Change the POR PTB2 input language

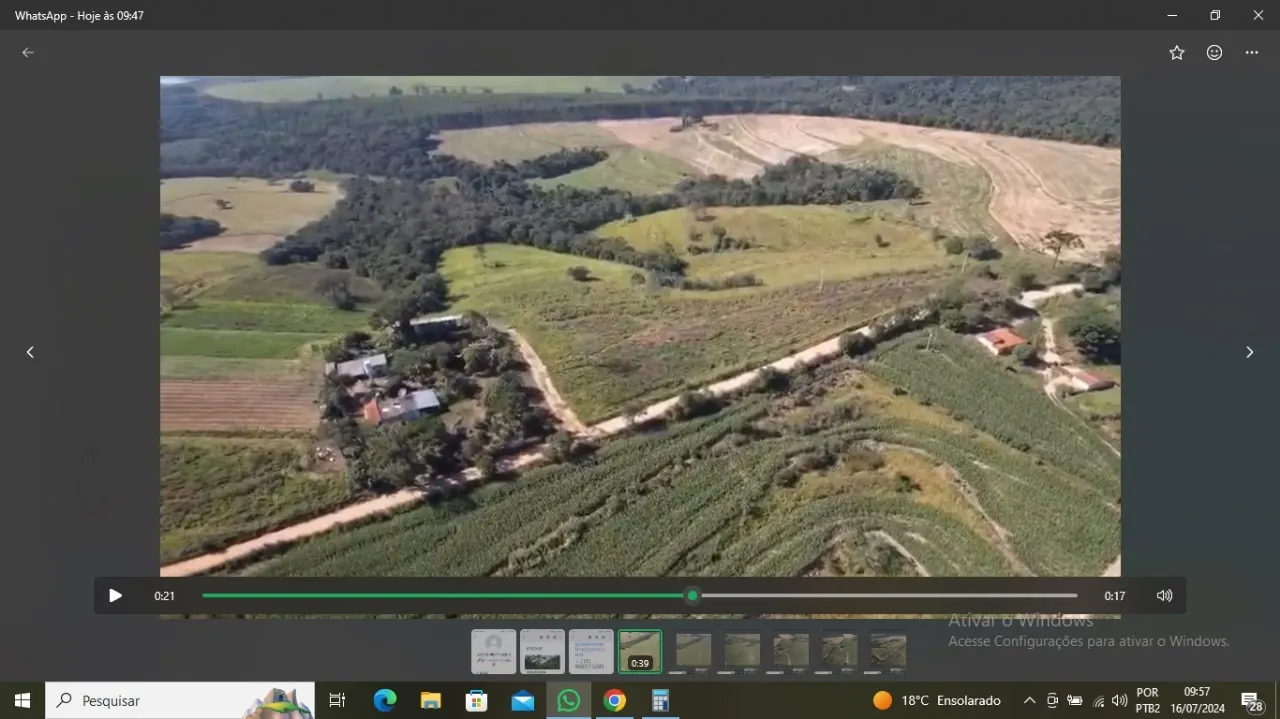[x=1148, y=701]
